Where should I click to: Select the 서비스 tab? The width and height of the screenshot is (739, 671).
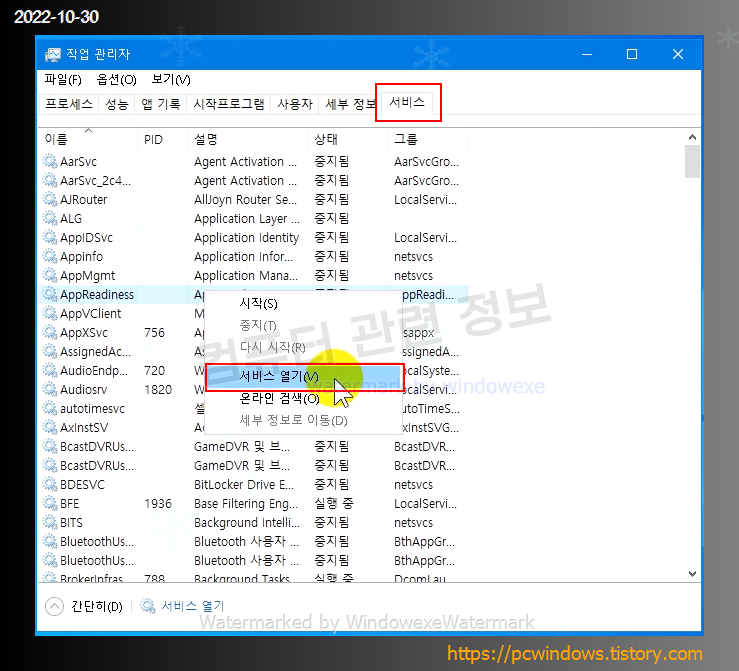(x=407, y=102)
